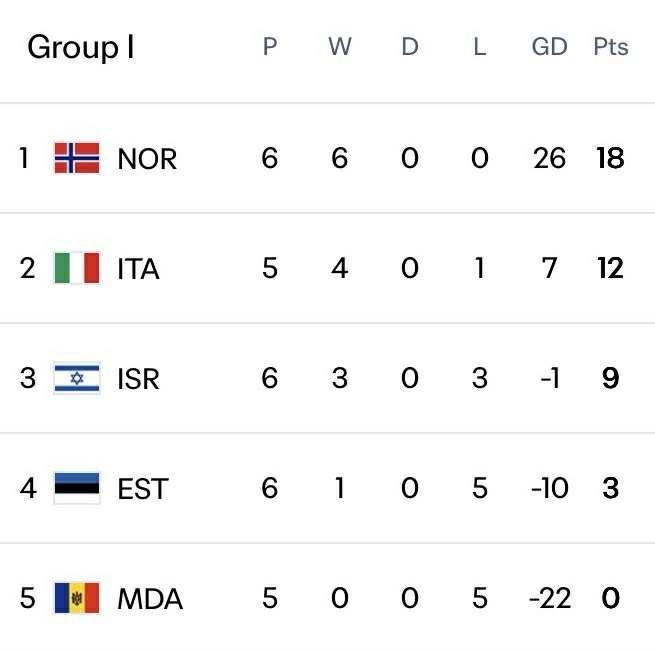
Task: Open the NOR team link
Action: pyautogui.click(x=147, y=159)
